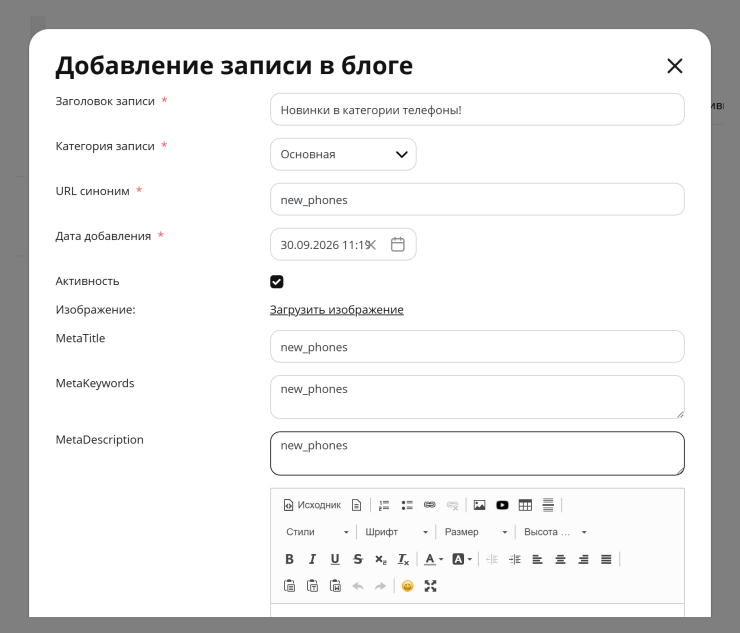Click the insert image icon in editor
This screenshot has height=633, width=740.
tap(479, 505)
